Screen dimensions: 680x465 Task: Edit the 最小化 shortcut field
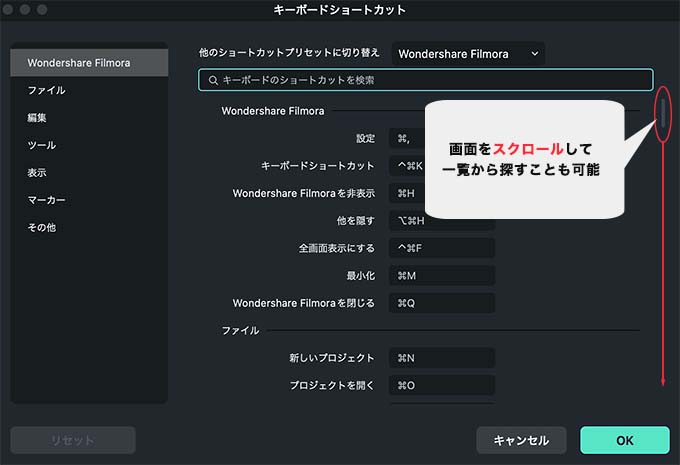[x=442, y=275]
